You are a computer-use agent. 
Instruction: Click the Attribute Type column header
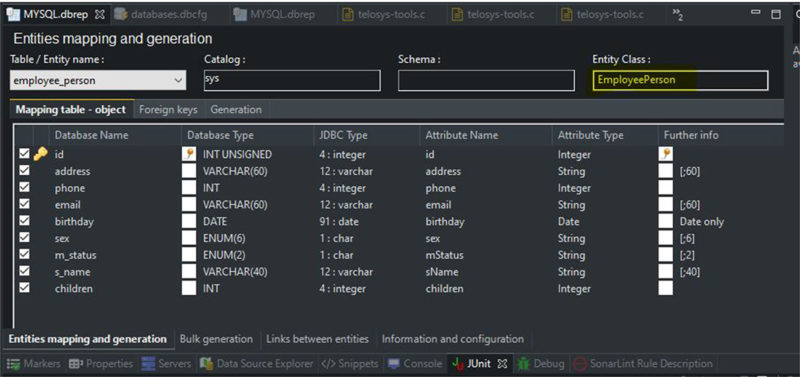[x=605, y=135]
